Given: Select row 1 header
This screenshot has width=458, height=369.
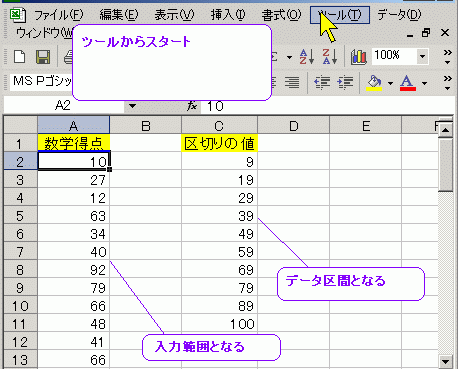Looking at the screenshot, I should [x=20, y=144].
